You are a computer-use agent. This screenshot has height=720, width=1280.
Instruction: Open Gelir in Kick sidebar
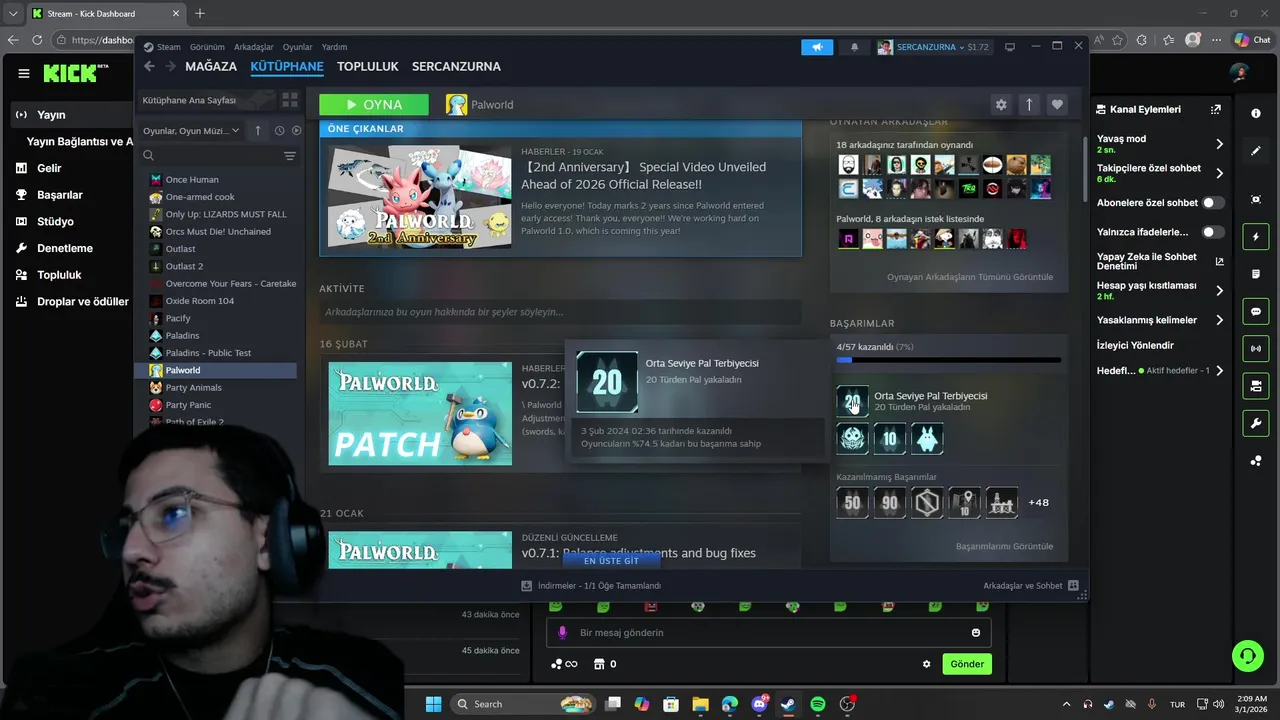click(49, 168)
